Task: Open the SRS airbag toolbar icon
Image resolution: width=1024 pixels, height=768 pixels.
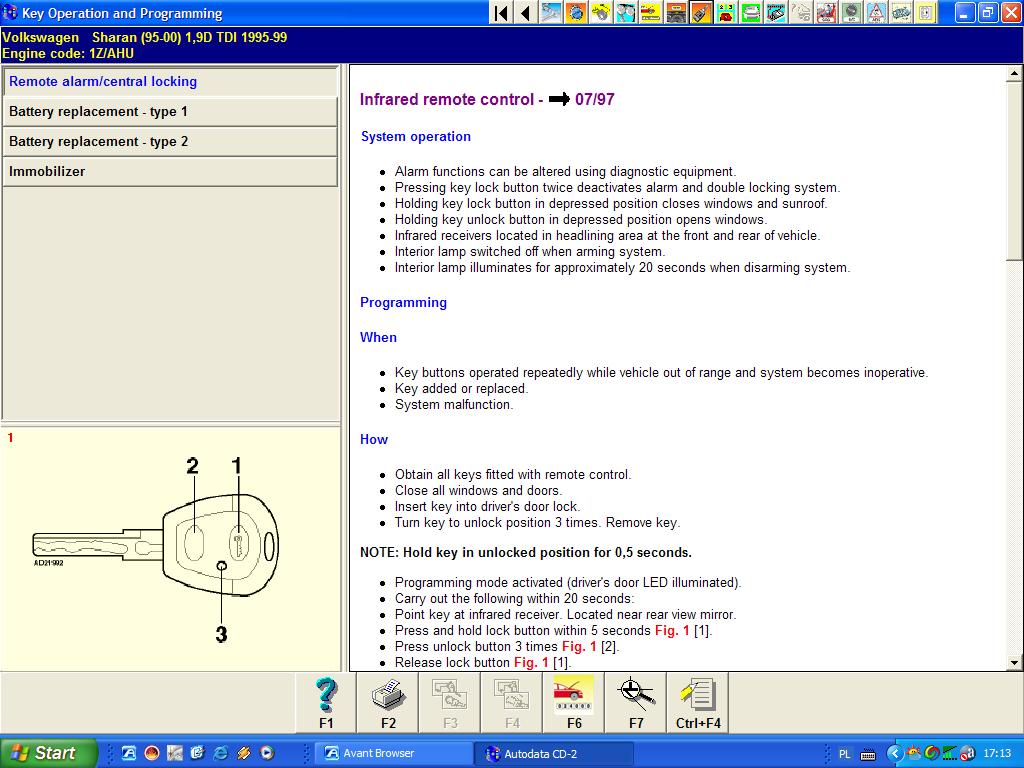Action: [x=825, y=13]
